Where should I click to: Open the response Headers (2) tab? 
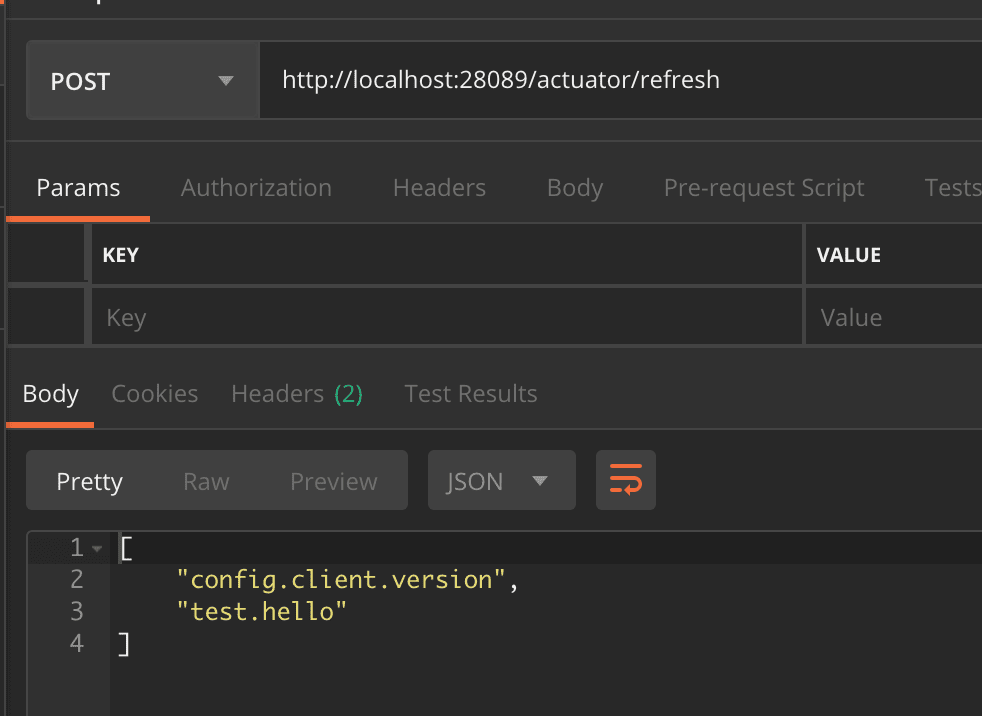click(x=297, y=394)
